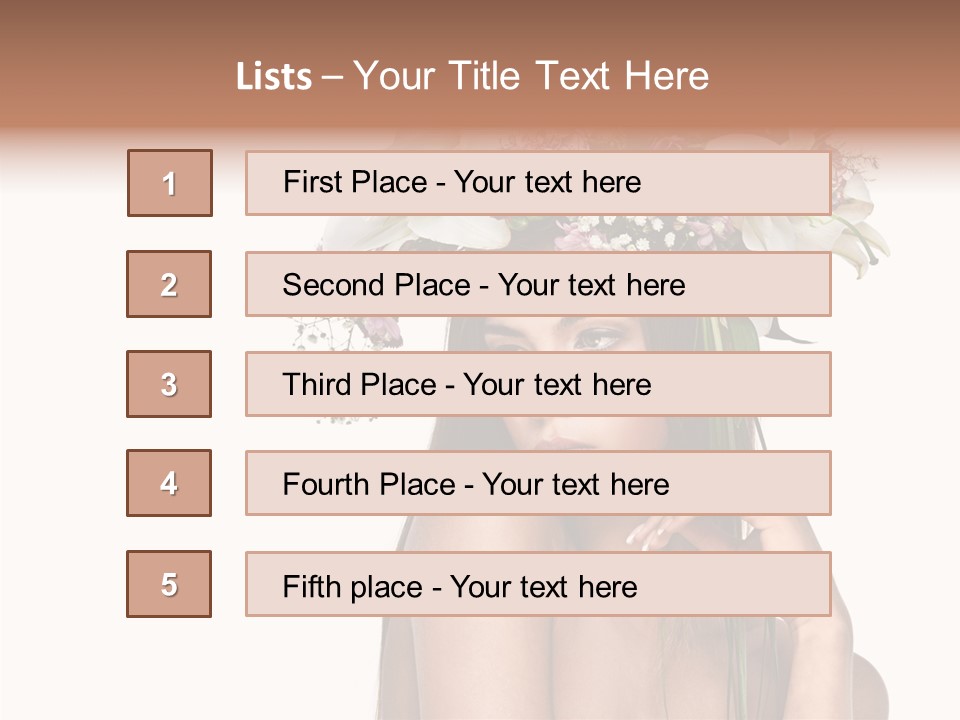Screen dimensions: 960x720
Task: Select the bold word "Lists" in title
Action: tap(273, 77)
